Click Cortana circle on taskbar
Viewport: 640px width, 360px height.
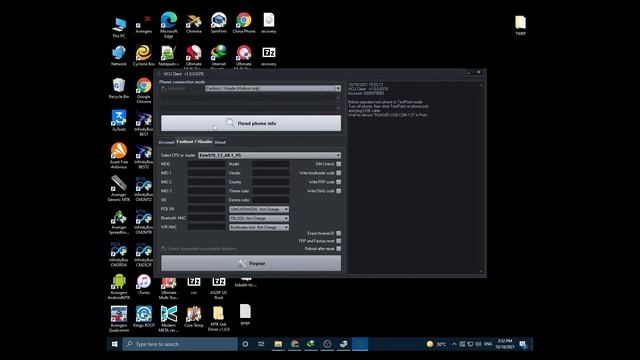(x=245, y=344)
